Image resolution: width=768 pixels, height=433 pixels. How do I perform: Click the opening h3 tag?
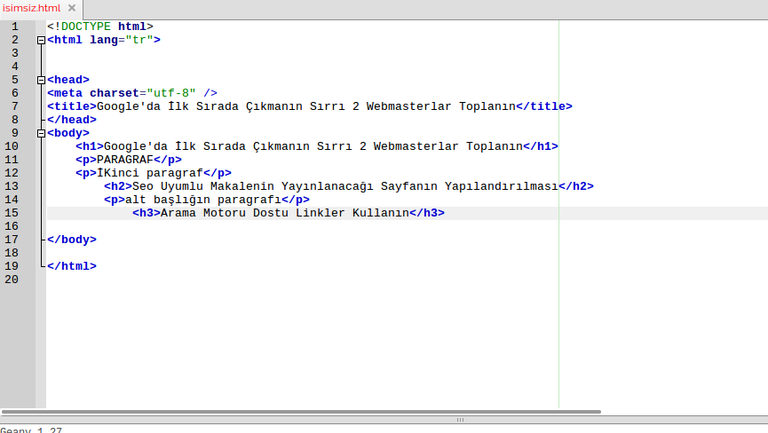point(146,213)
